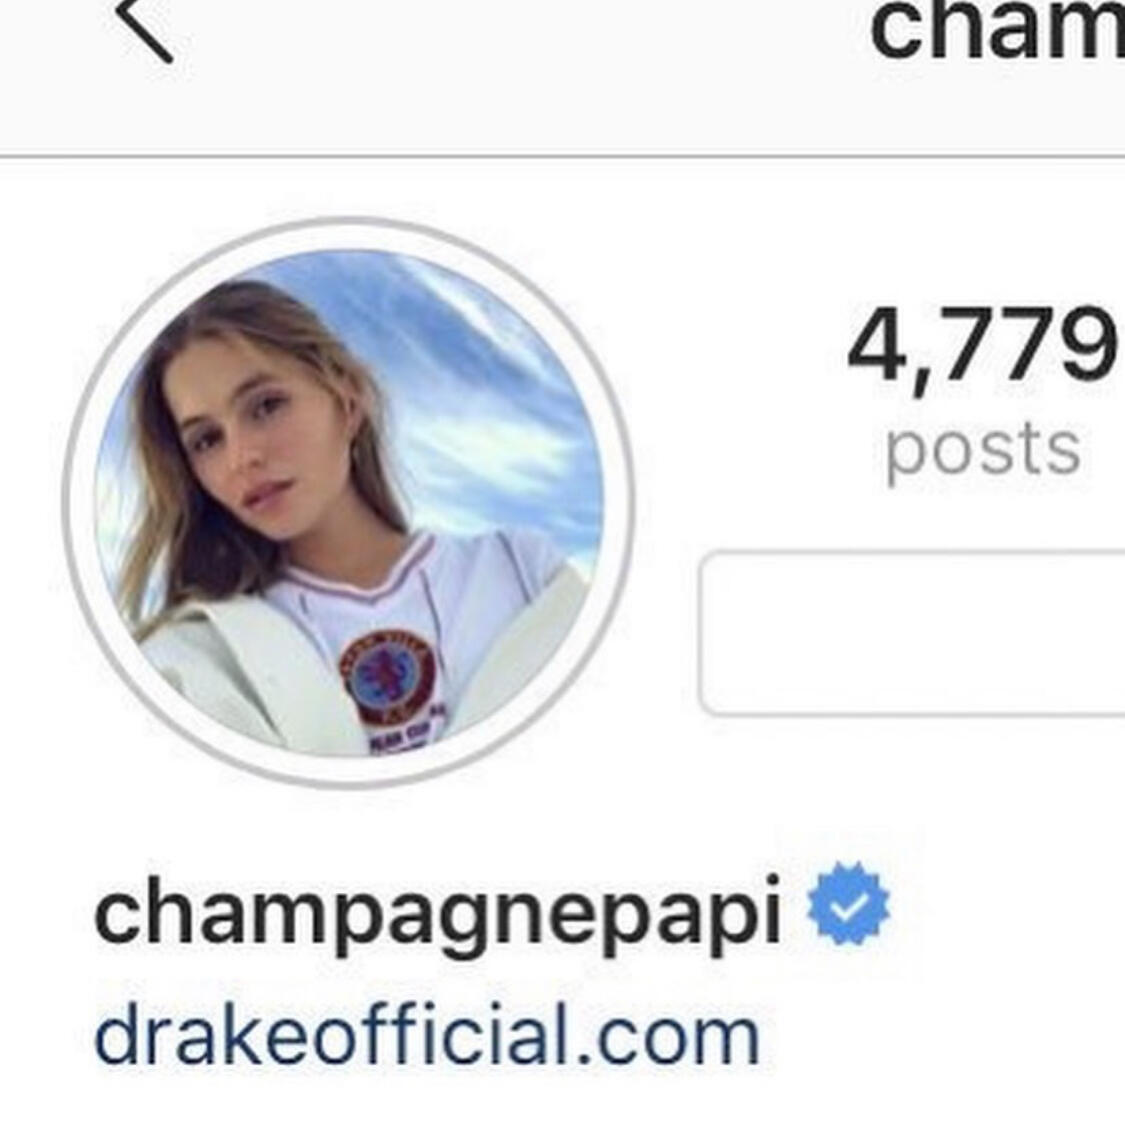Tap the blue verified badge
1125x1122 pixels.
tap(848, 903)
